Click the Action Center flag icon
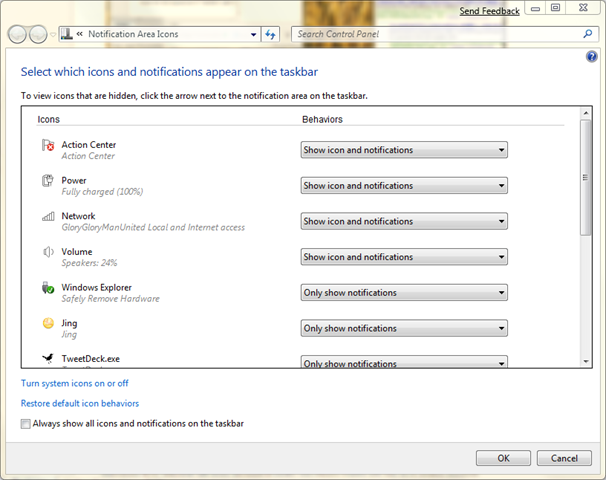Viewport: 606px width, 480px height. pyautogui.click(x=48, y=145)
